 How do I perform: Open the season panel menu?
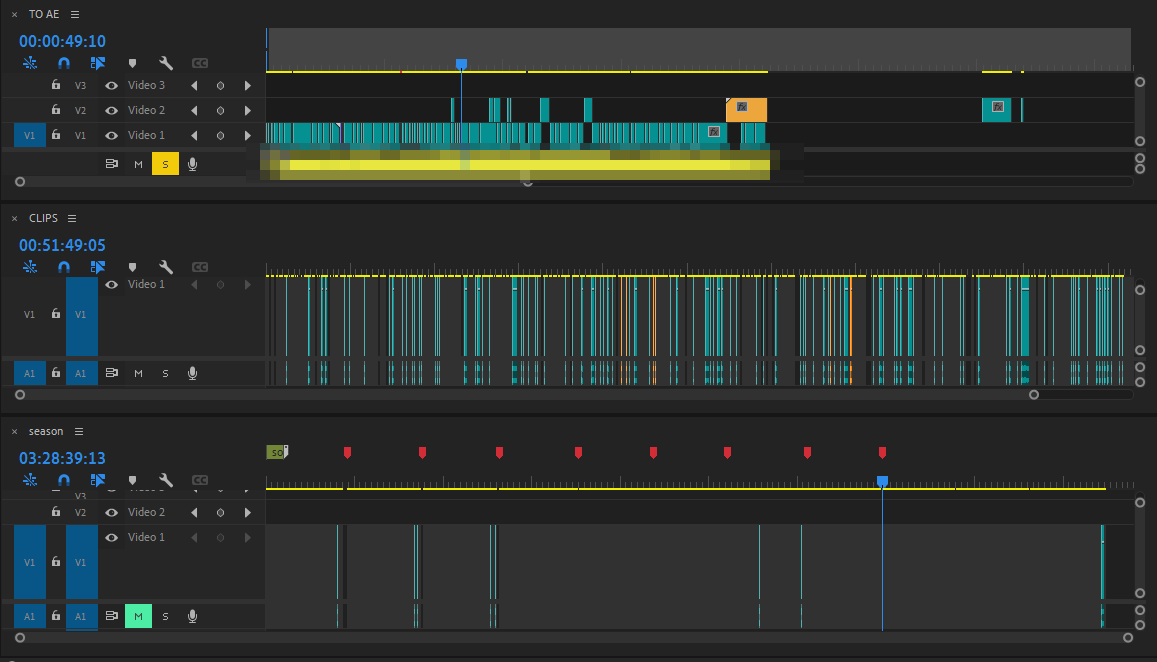(79, 432)
